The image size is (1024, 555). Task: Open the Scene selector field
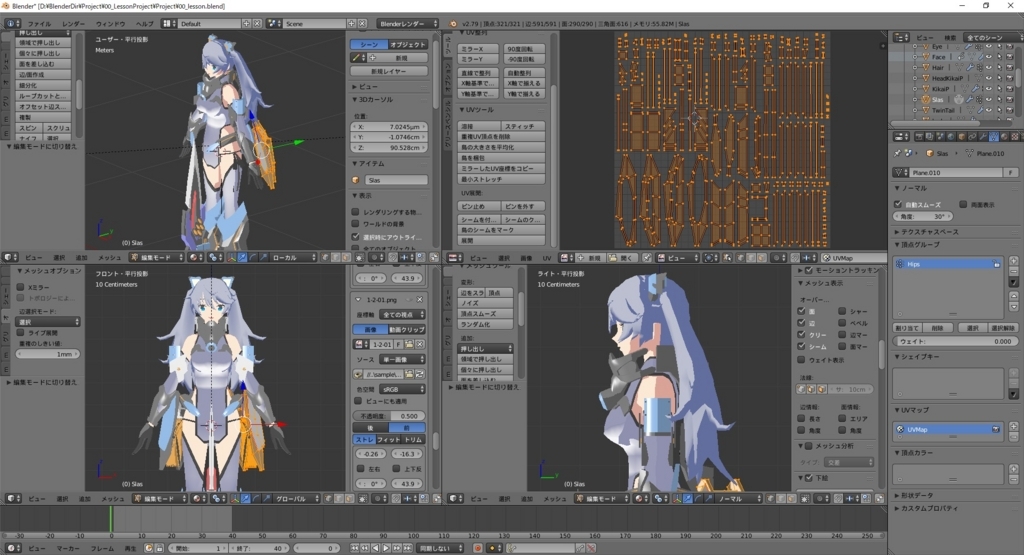coord(315,24)
